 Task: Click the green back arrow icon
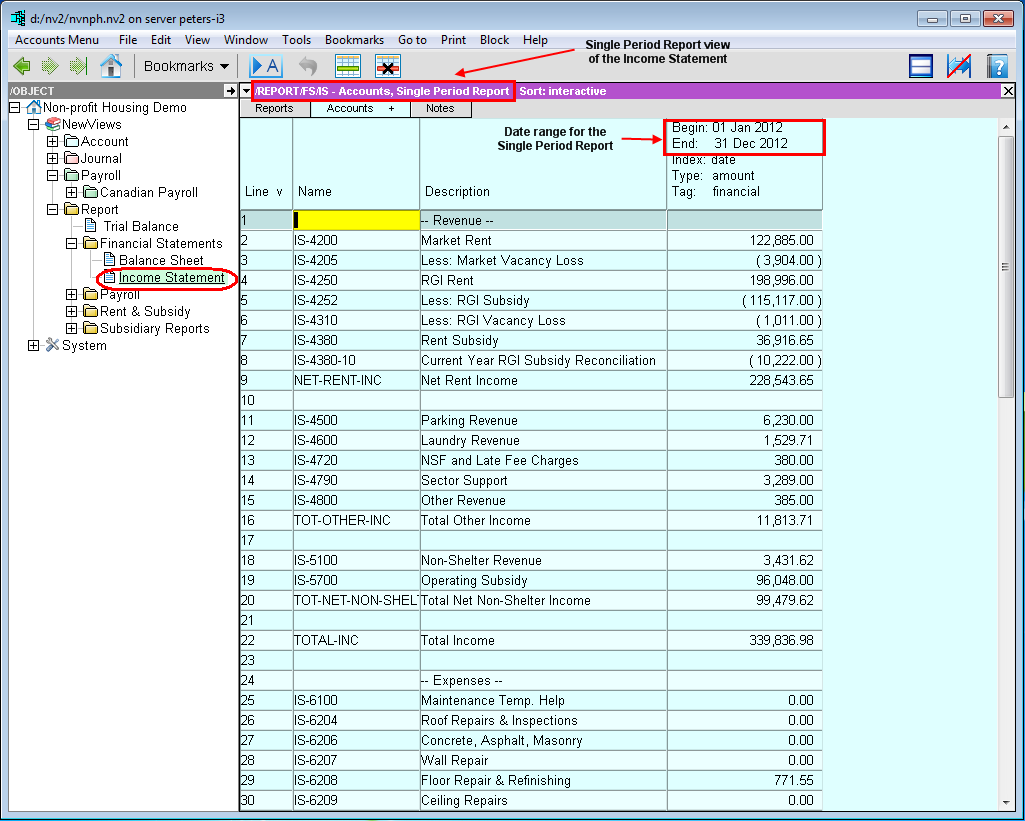22,66
